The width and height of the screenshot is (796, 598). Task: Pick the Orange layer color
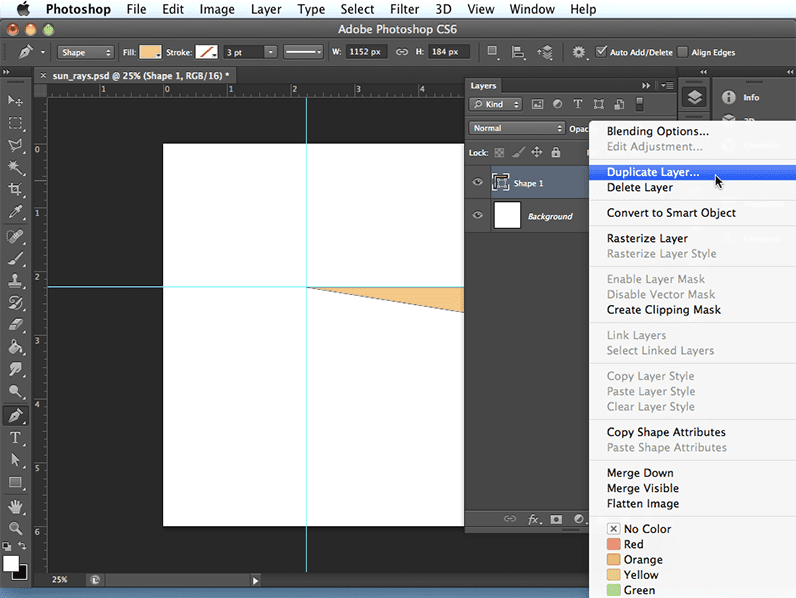coord(635,559)
